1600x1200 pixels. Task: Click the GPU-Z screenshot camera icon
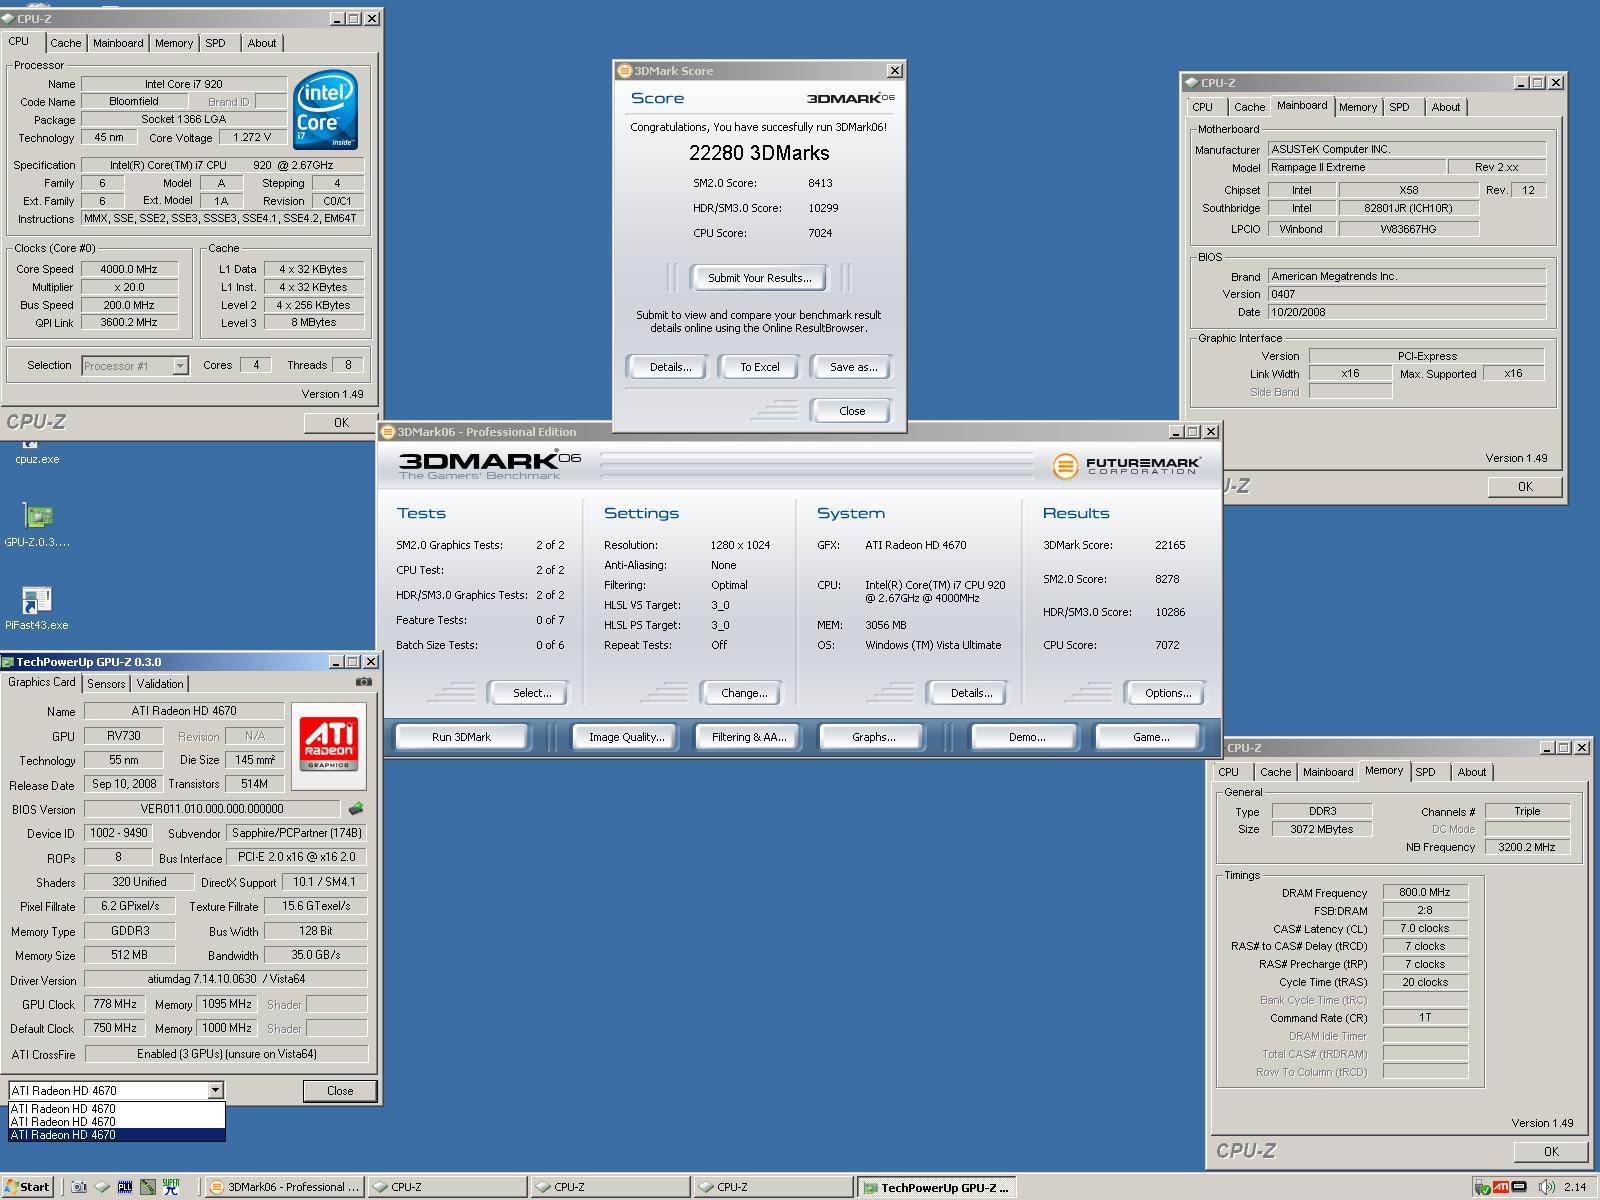pyautogui.click(x=364, y=682)
